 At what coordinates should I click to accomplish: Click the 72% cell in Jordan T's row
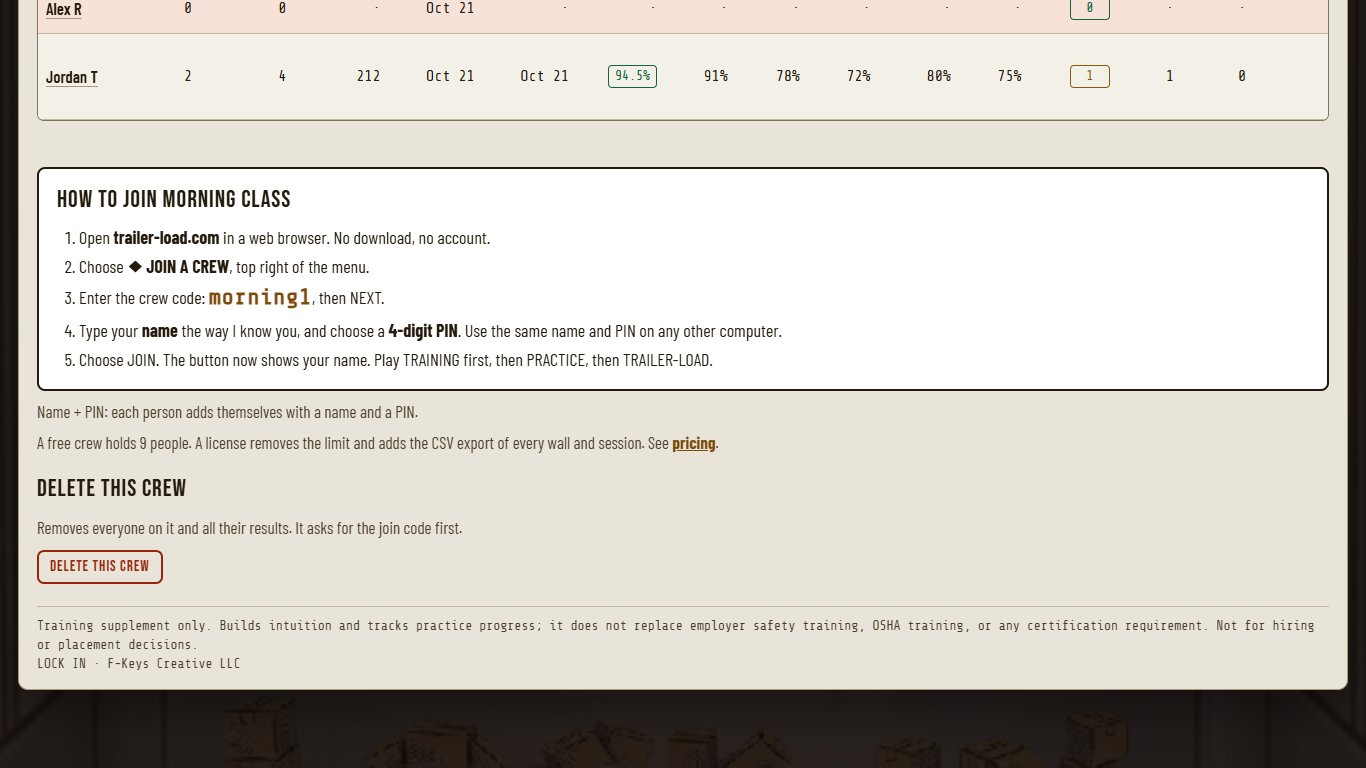pos(858,76)
